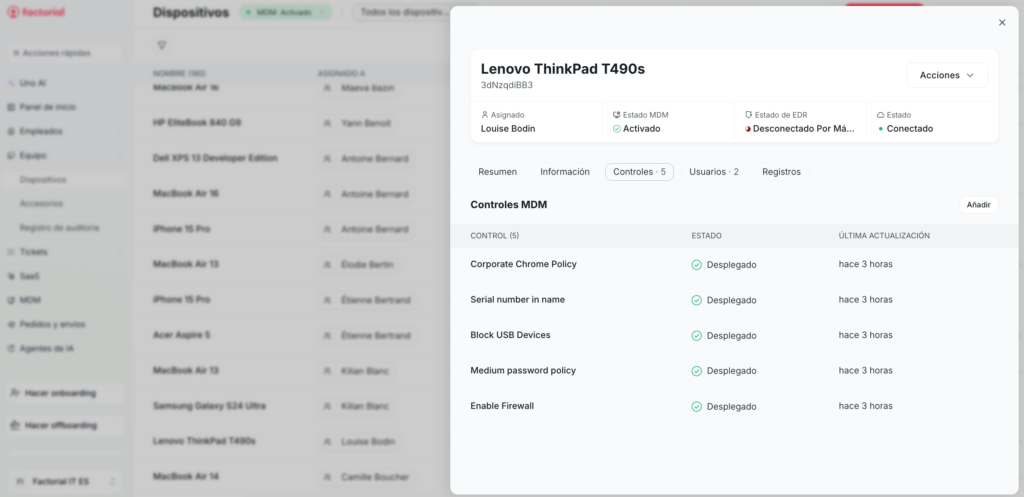Click Desplegado check icon for Corporate Chrome Policy

696,265
